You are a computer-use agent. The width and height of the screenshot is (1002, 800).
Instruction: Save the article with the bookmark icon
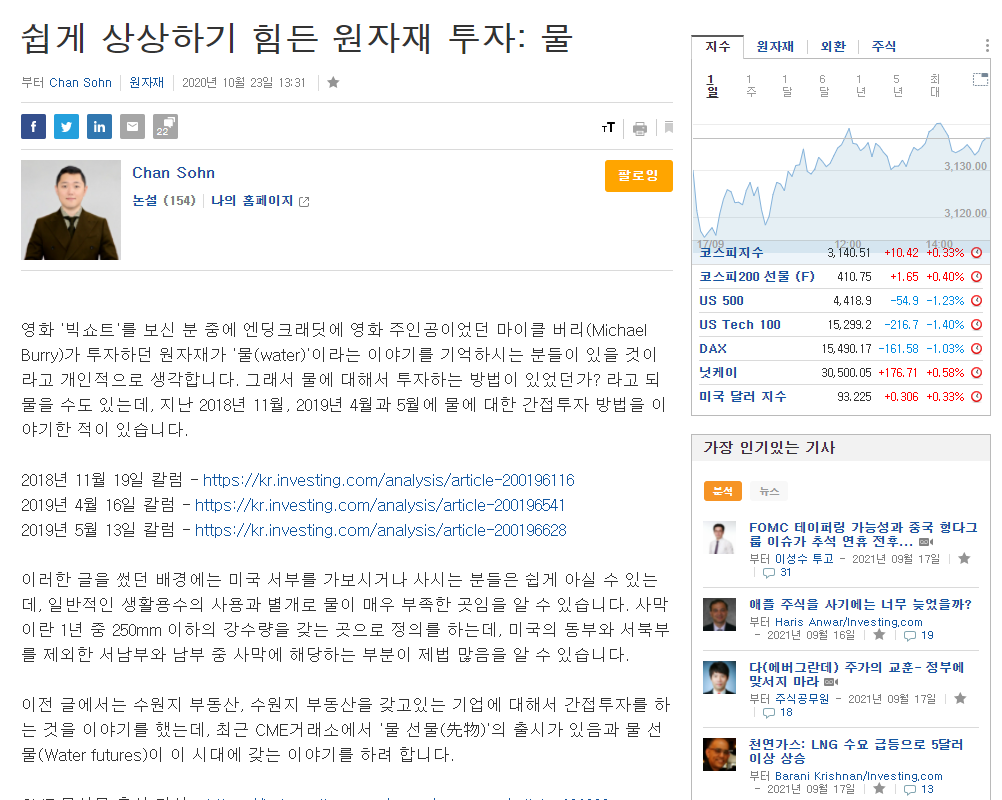click(667, 128)
